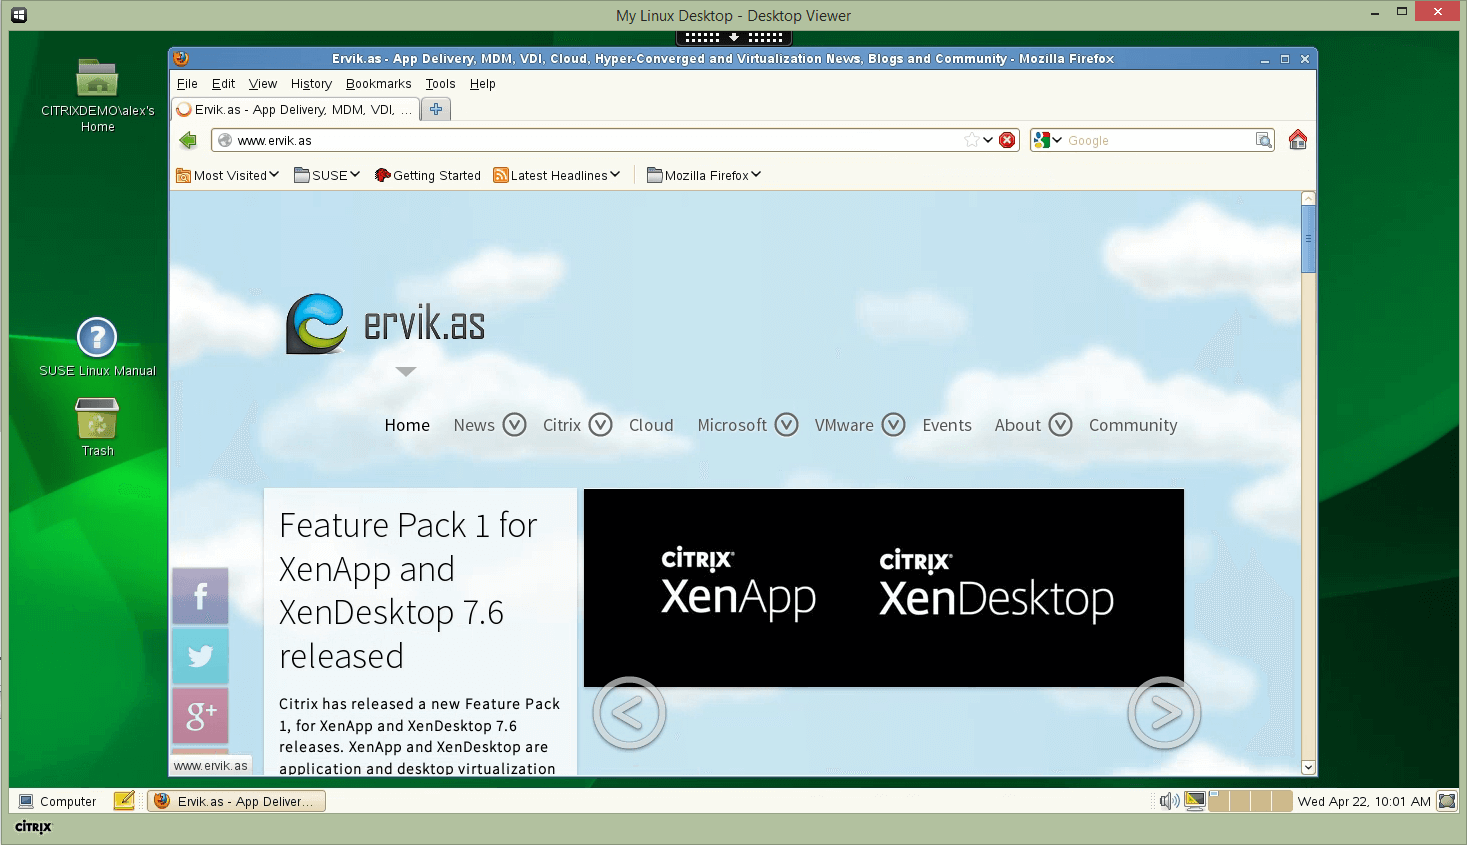Image resolution: width=1467 pixels, height=845 pixels.
Task: Expand the Microsoft submenu chevron
Action: coord(787,425)
